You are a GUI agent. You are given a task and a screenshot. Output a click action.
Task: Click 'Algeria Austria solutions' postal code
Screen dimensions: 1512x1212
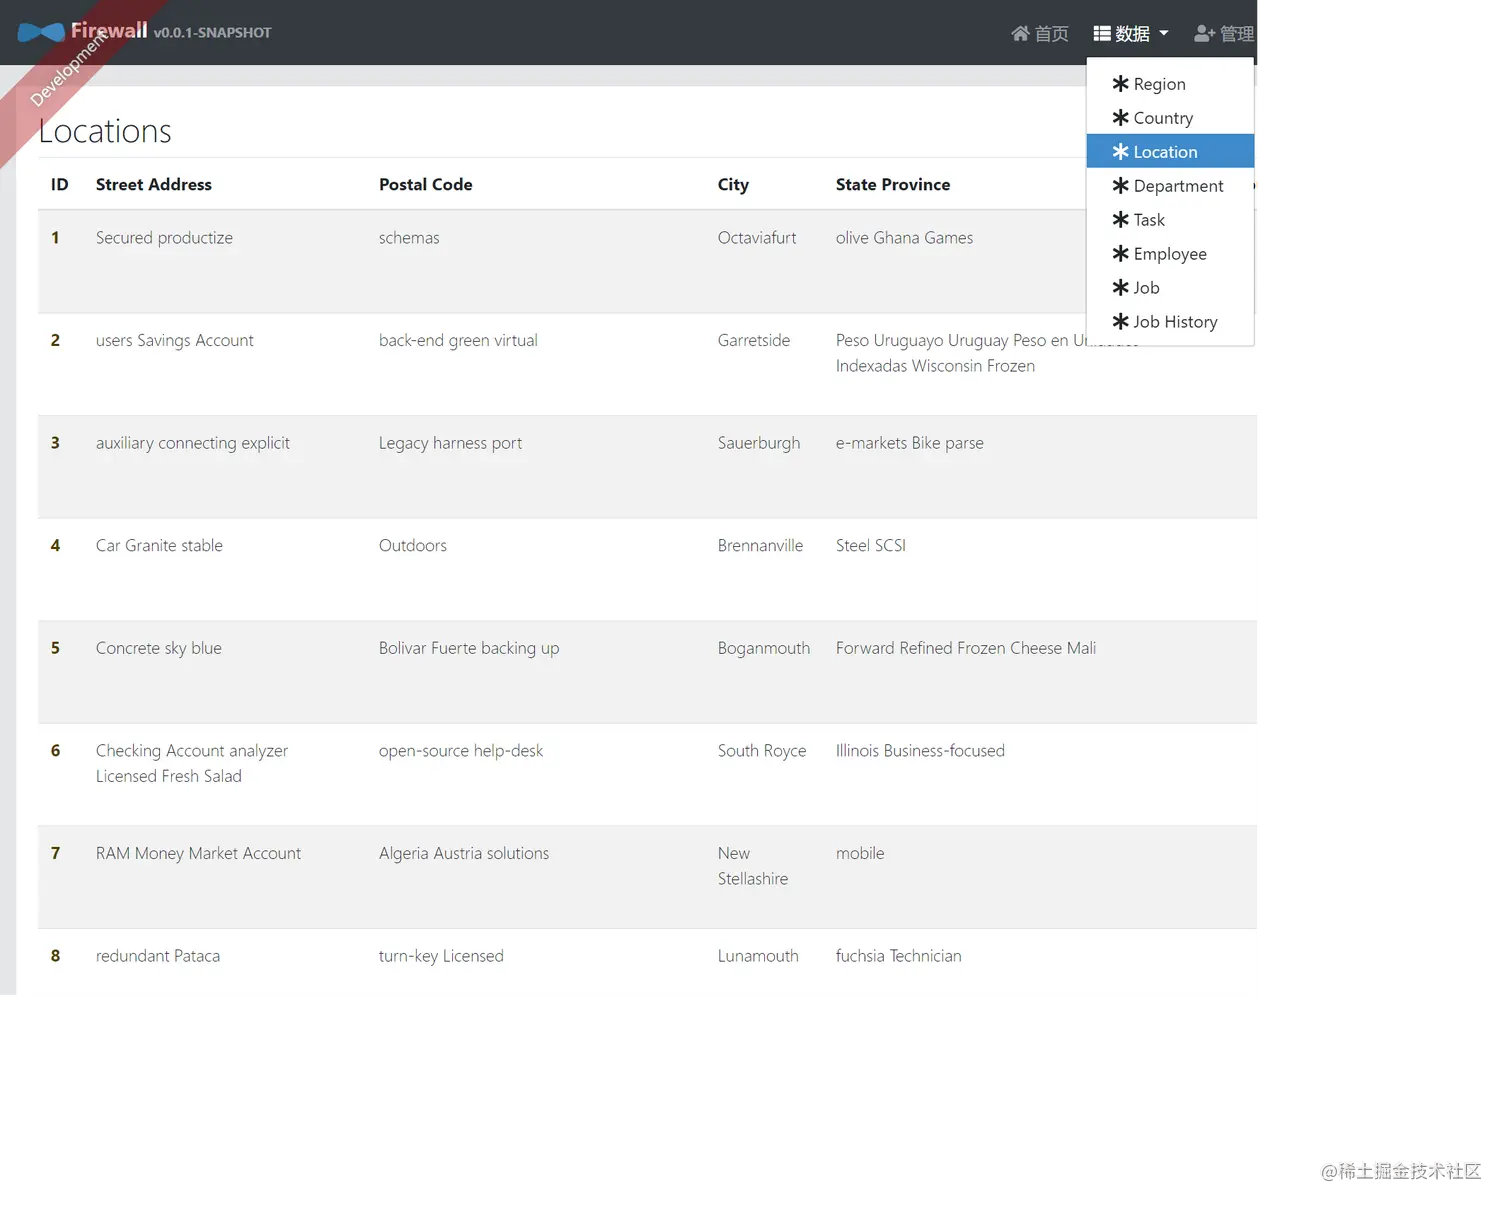point(464,854)
